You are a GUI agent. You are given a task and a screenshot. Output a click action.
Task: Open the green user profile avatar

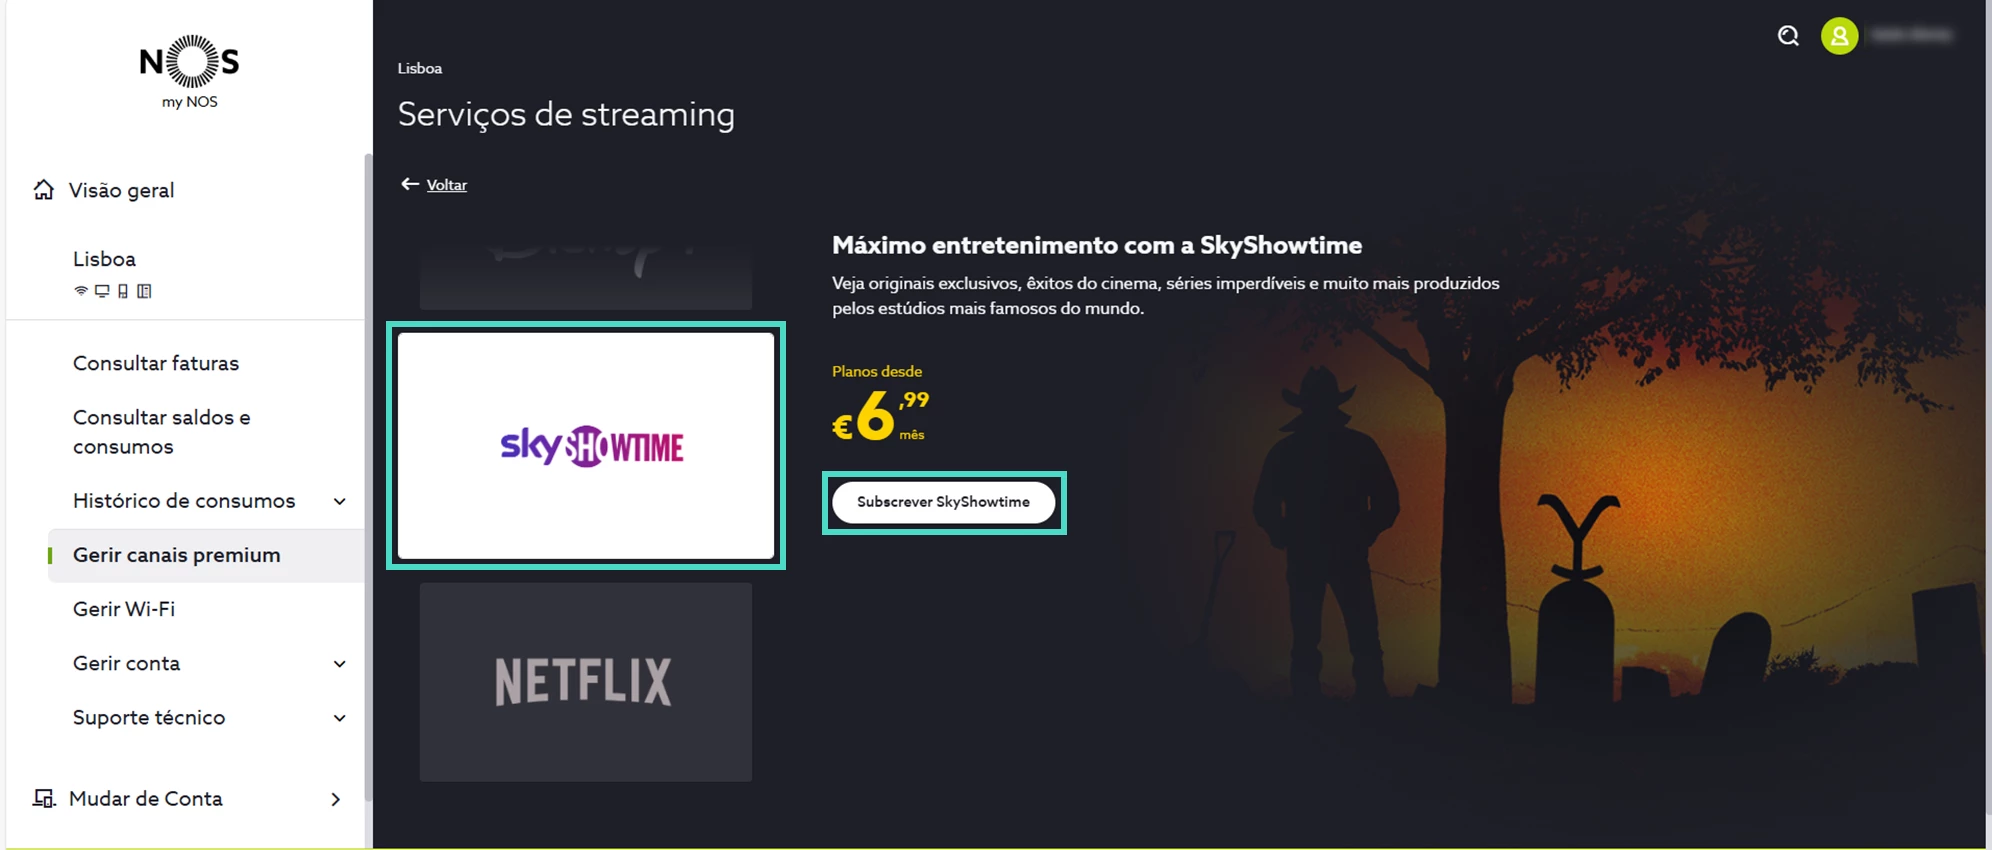[x=1839, y=36]
